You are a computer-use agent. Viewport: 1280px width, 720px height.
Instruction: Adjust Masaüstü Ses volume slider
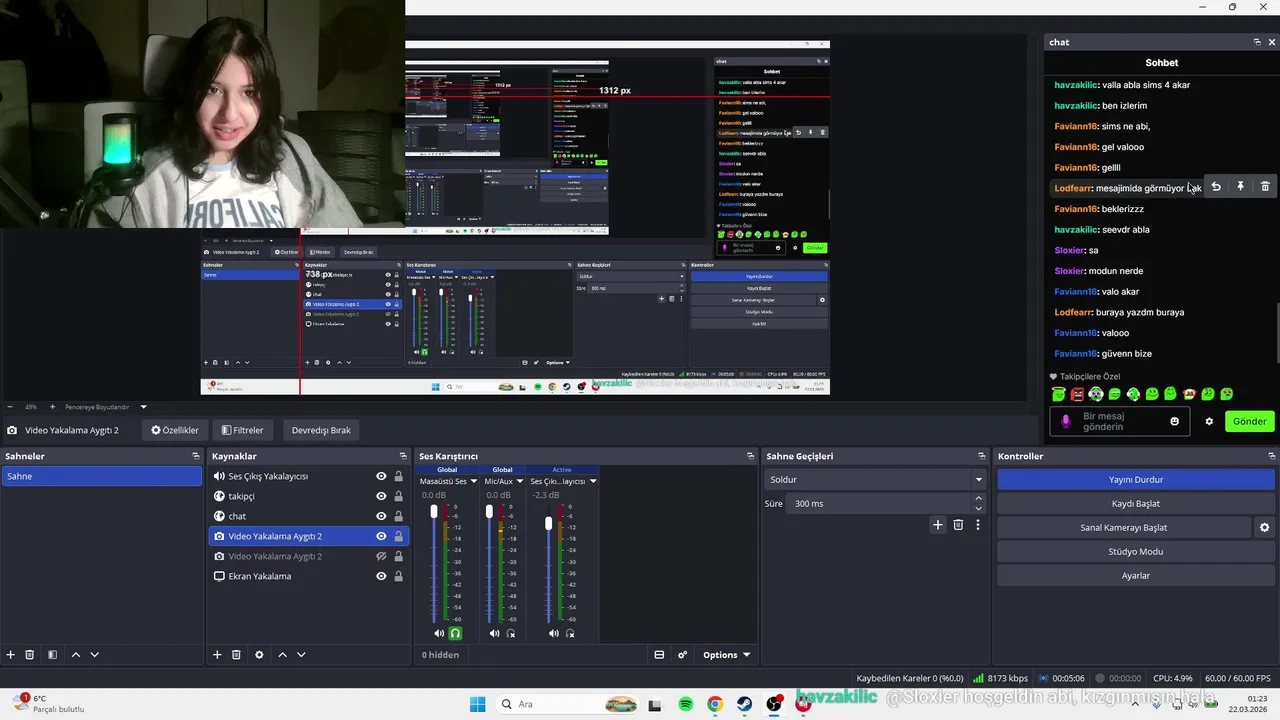click(434, 511)
